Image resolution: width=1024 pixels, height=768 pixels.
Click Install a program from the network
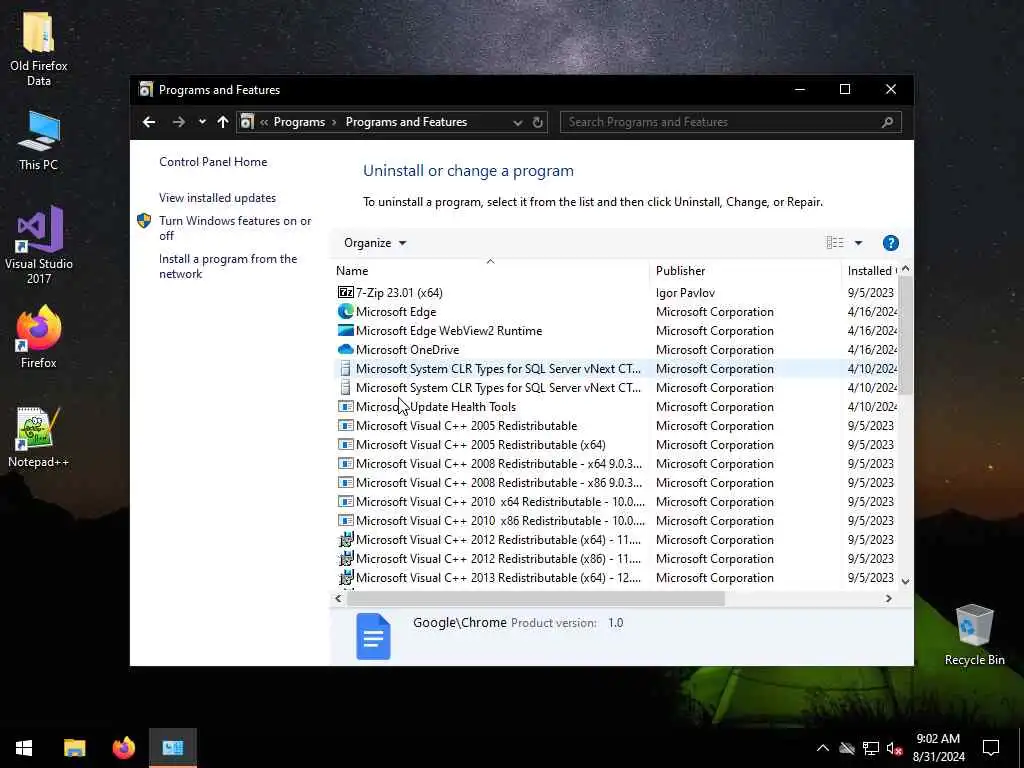228,266
